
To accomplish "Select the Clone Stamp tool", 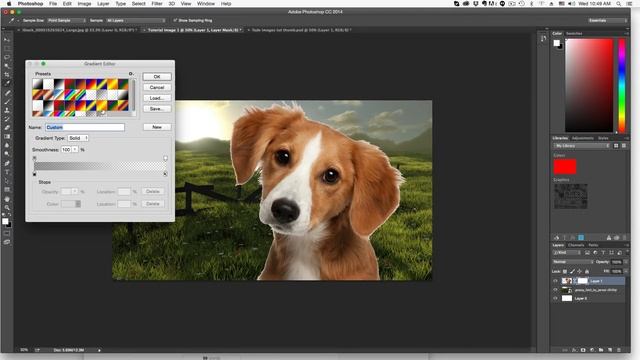I will tap(7, 110).
